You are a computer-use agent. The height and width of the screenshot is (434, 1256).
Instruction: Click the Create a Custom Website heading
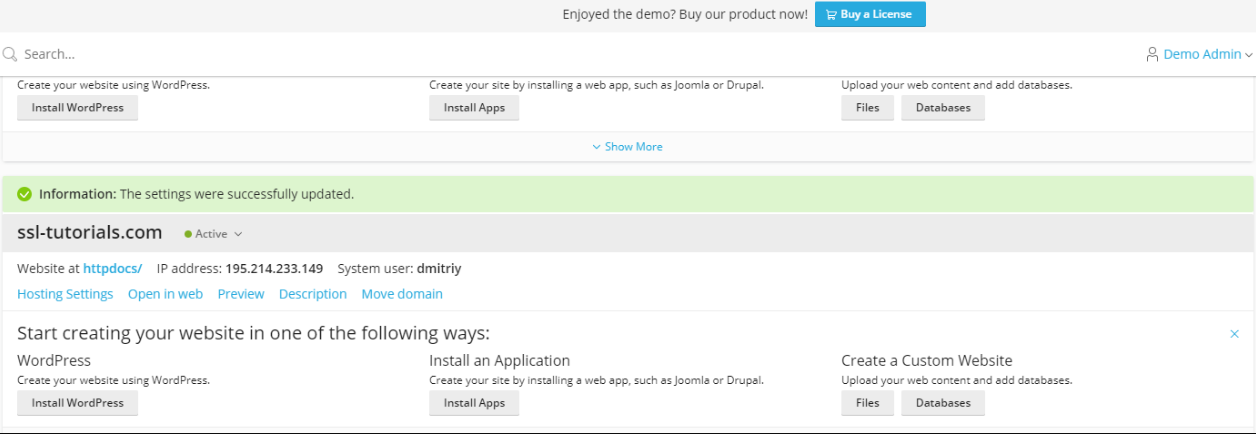click(x=927, y=360)
